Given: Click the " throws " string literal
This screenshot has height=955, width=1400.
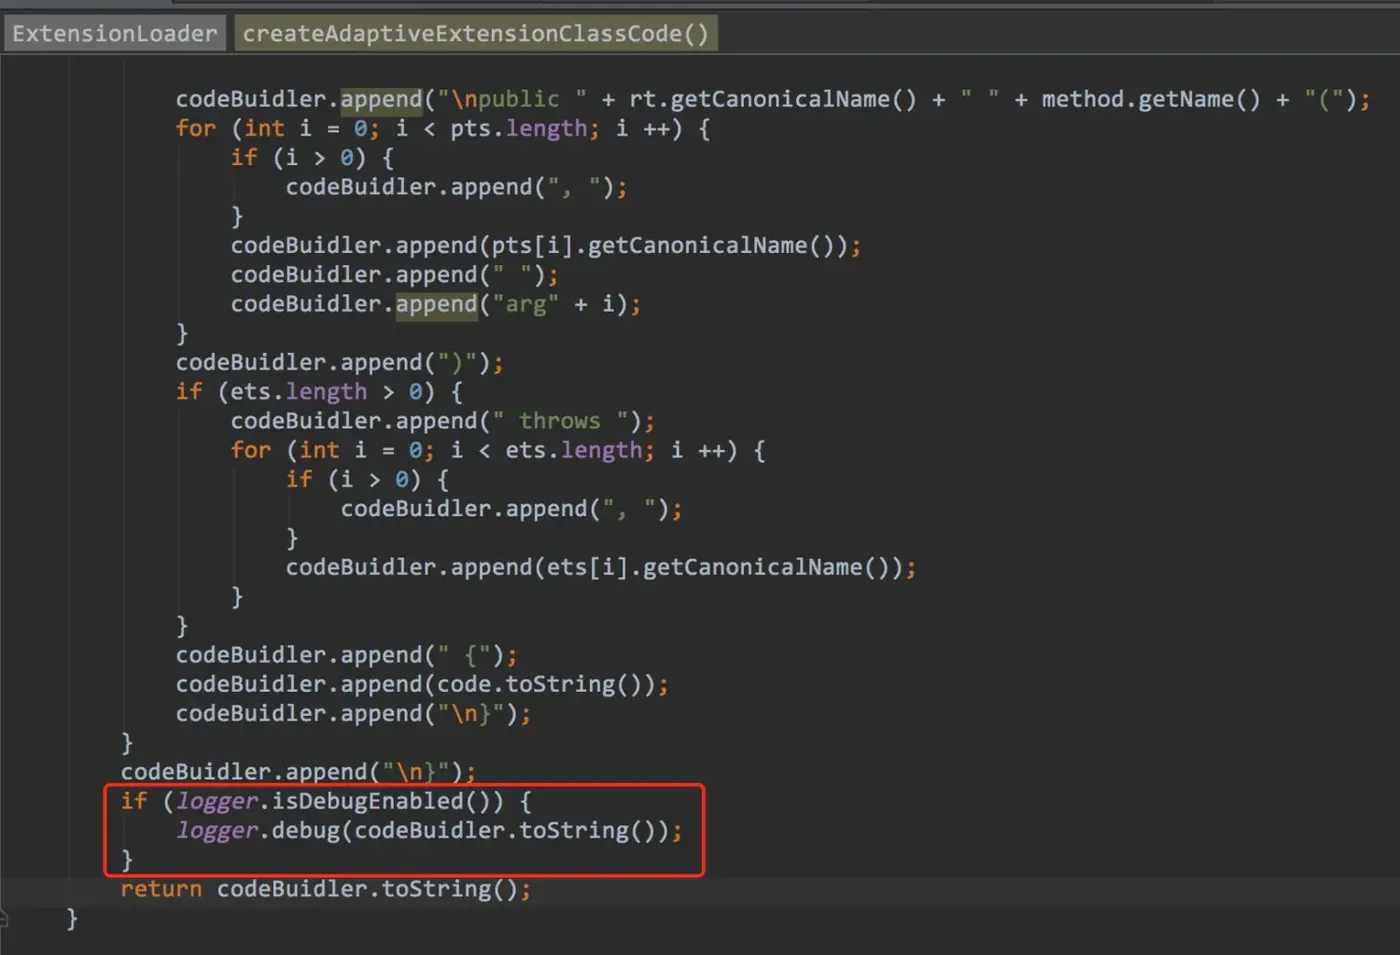Looking at the screenshot, I should click(x=560, y=421).
